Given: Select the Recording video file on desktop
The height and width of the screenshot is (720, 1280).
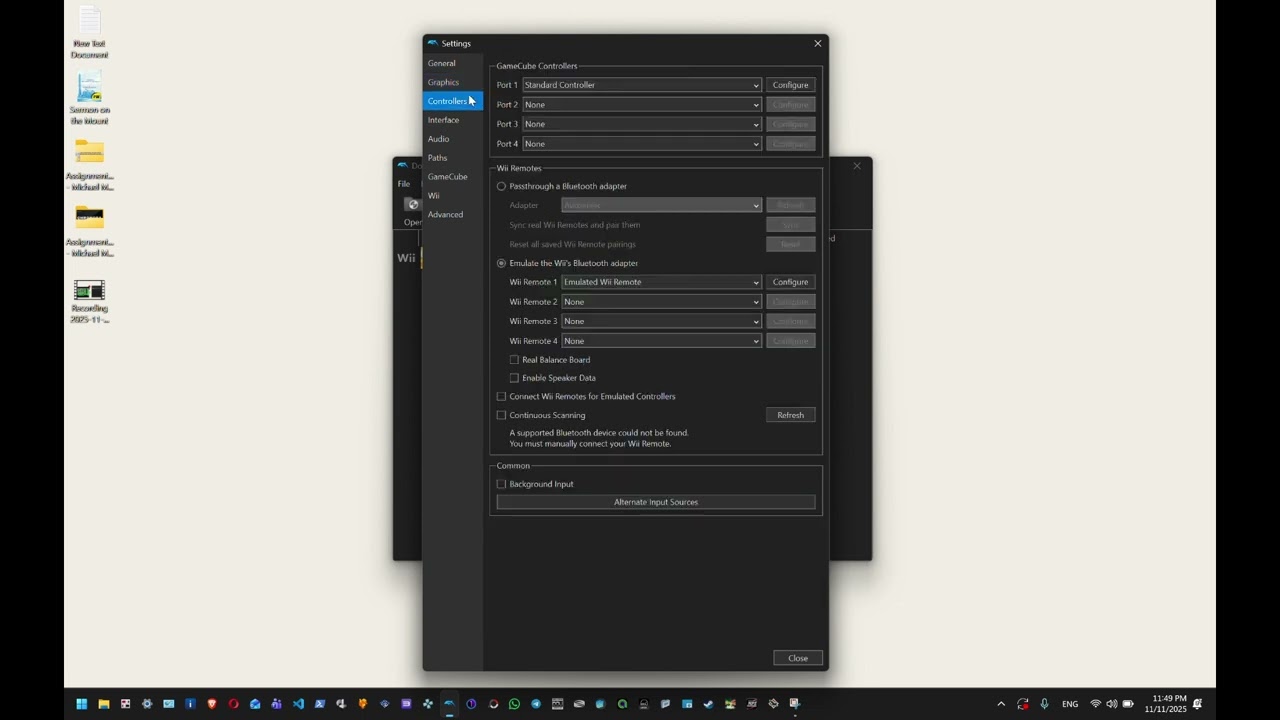Looking at the screenshot, I should (x=89, y=300).
